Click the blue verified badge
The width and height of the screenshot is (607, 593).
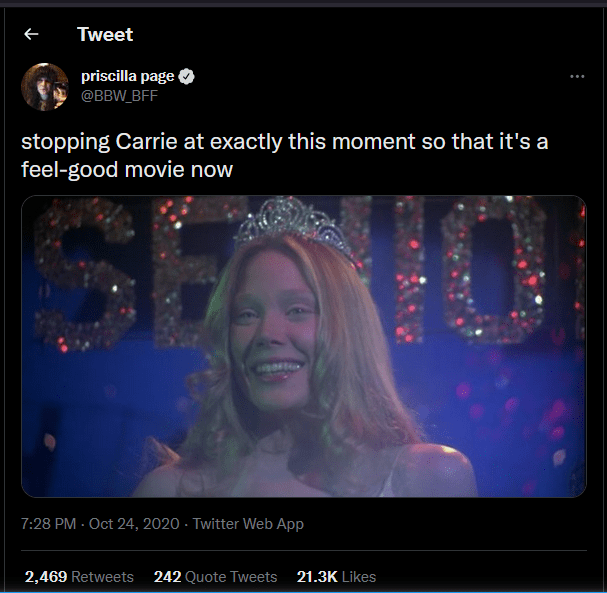tap(187, 77)
